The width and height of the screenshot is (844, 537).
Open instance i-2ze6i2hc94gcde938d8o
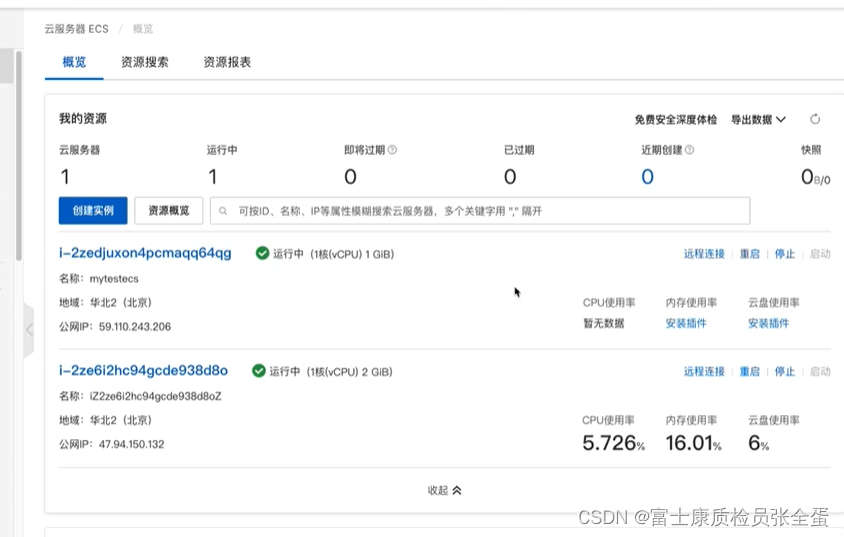tap(143, 371)
